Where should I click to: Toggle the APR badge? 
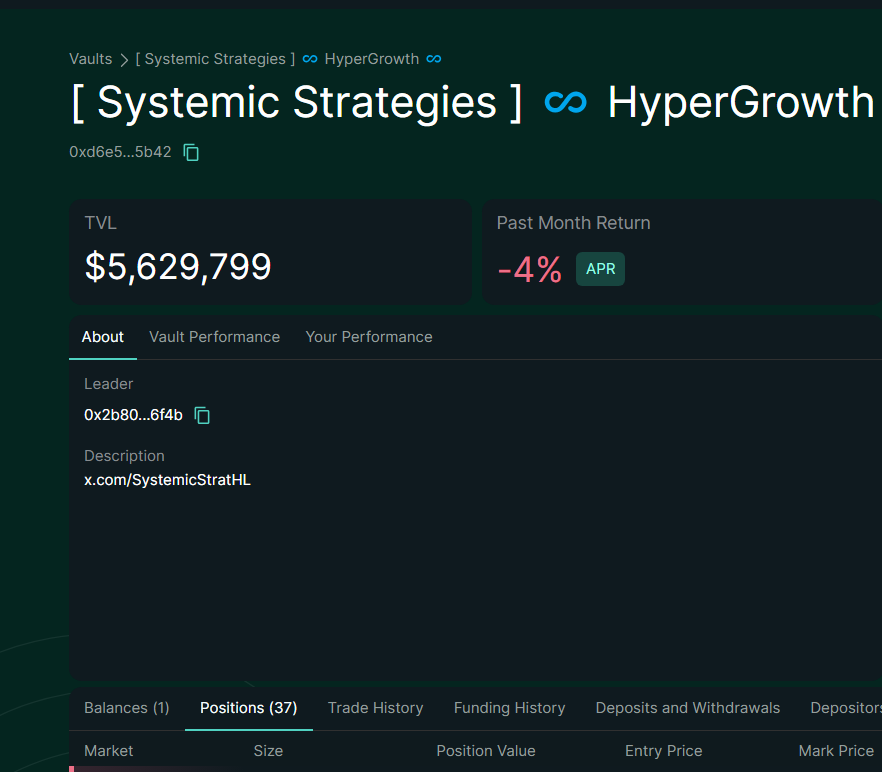[600, 269]
